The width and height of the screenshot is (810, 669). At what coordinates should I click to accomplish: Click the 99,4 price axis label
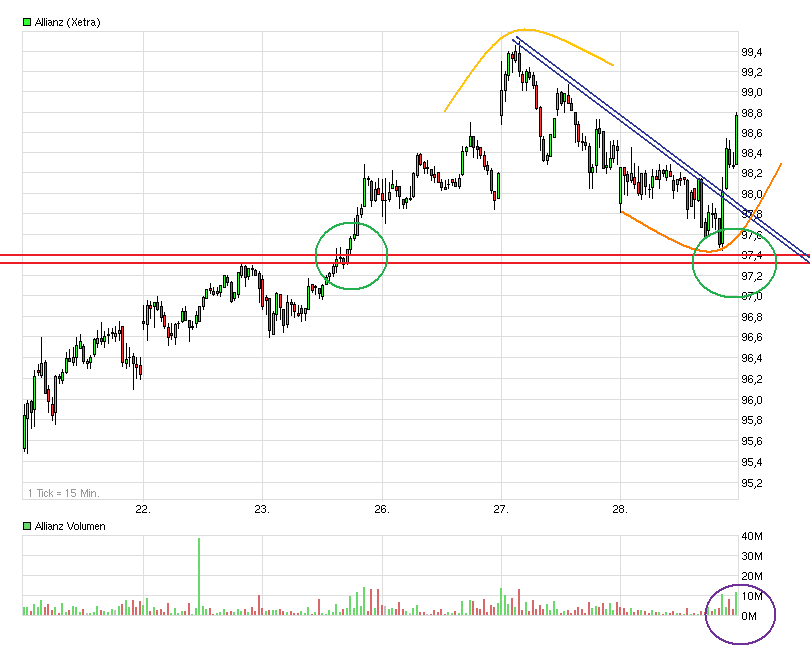pyautogui.click(x=752, y=52)
